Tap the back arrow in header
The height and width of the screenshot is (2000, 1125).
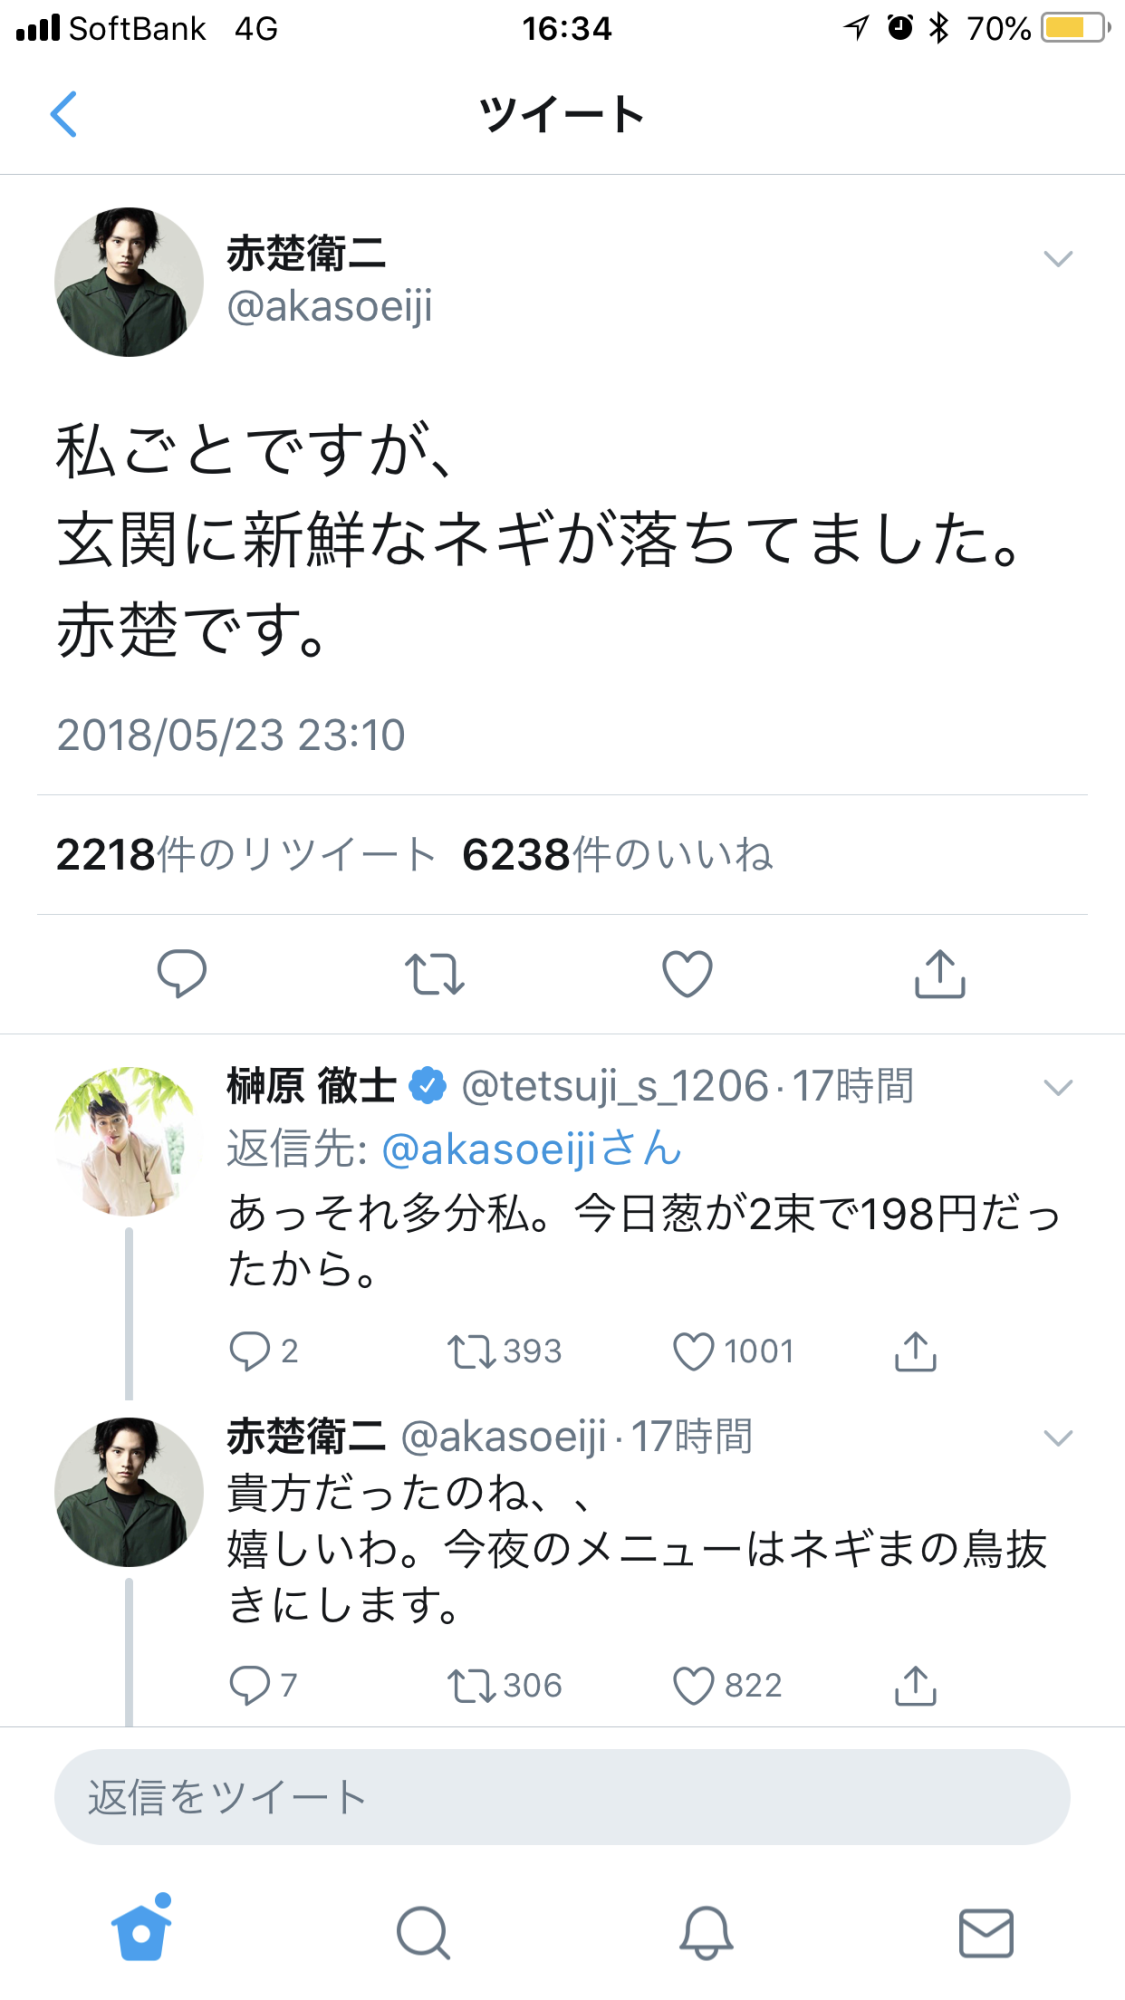(x=64, y=114)
